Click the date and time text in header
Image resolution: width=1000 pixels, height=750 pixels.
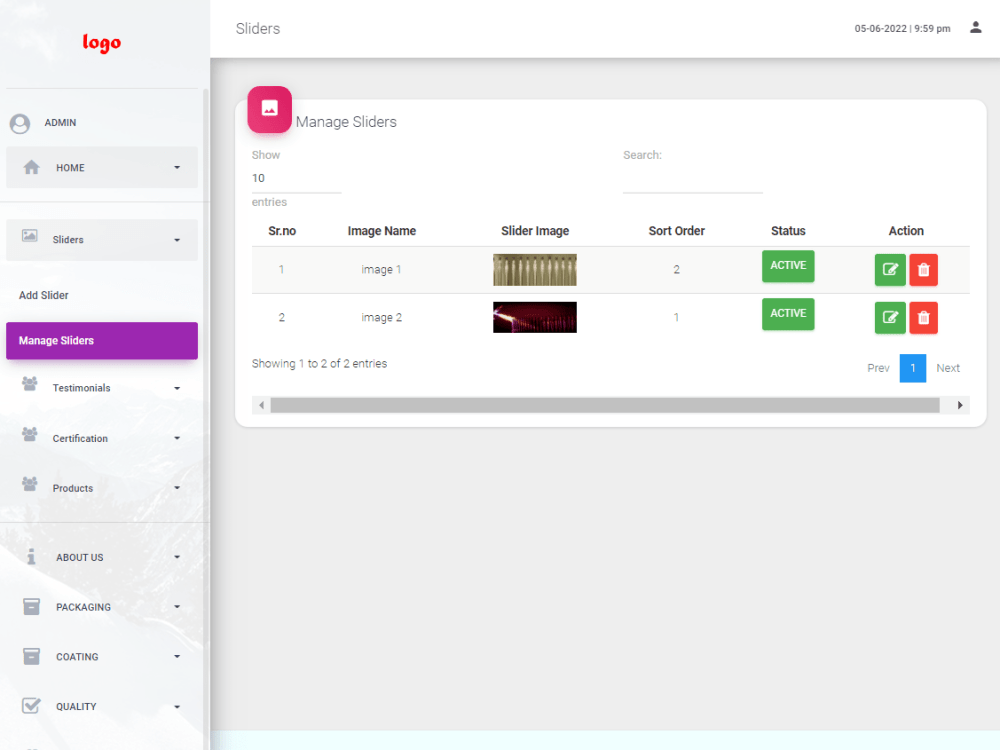(902, 29)
